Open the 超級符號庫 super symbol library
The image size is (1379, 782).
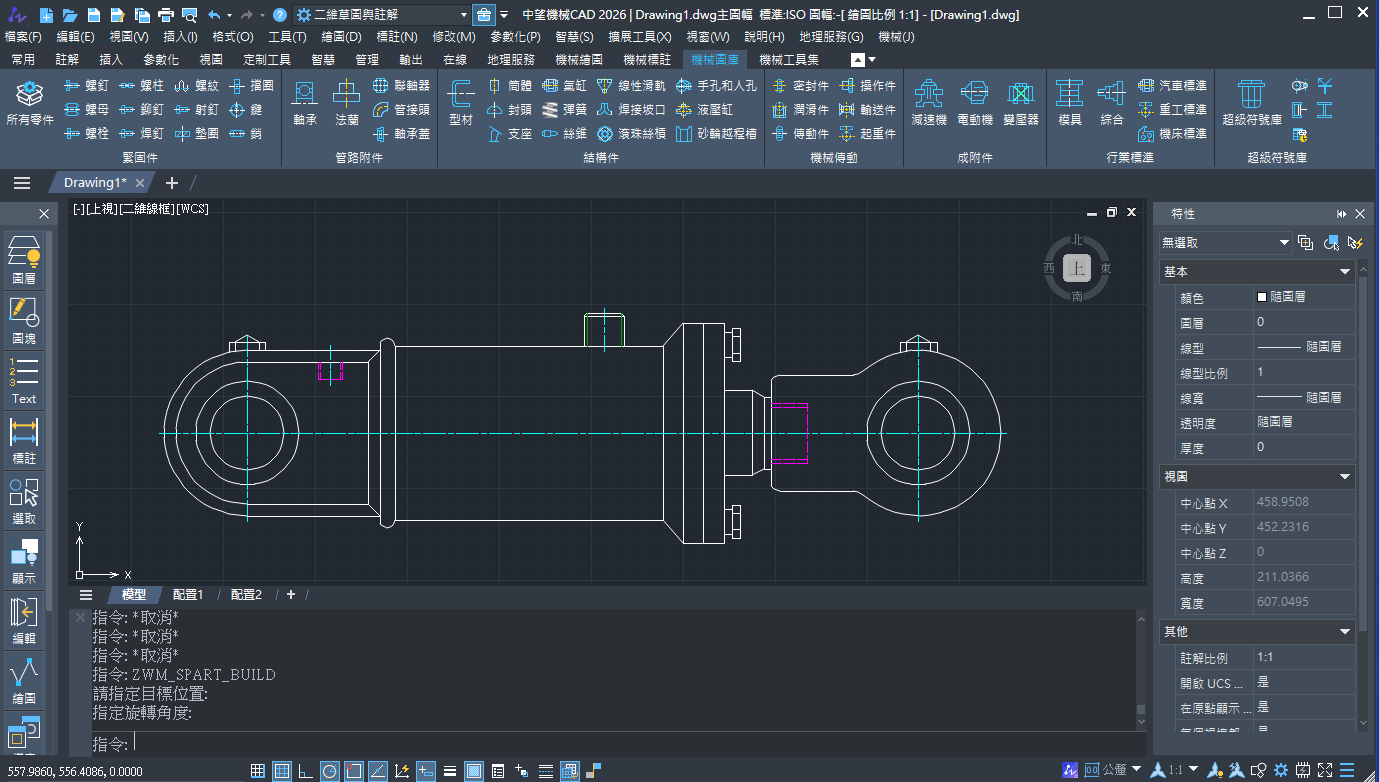coord(1251,104)
